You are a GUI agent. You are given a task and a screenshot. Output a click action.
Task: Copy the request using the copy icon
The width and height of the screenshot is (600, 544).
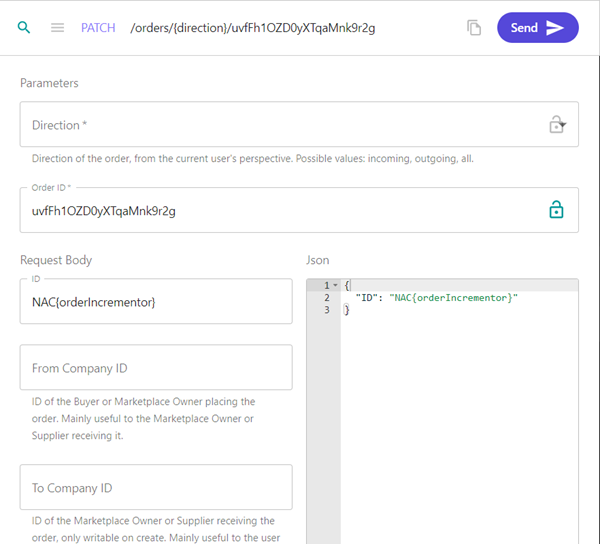[x=474, y=28]
